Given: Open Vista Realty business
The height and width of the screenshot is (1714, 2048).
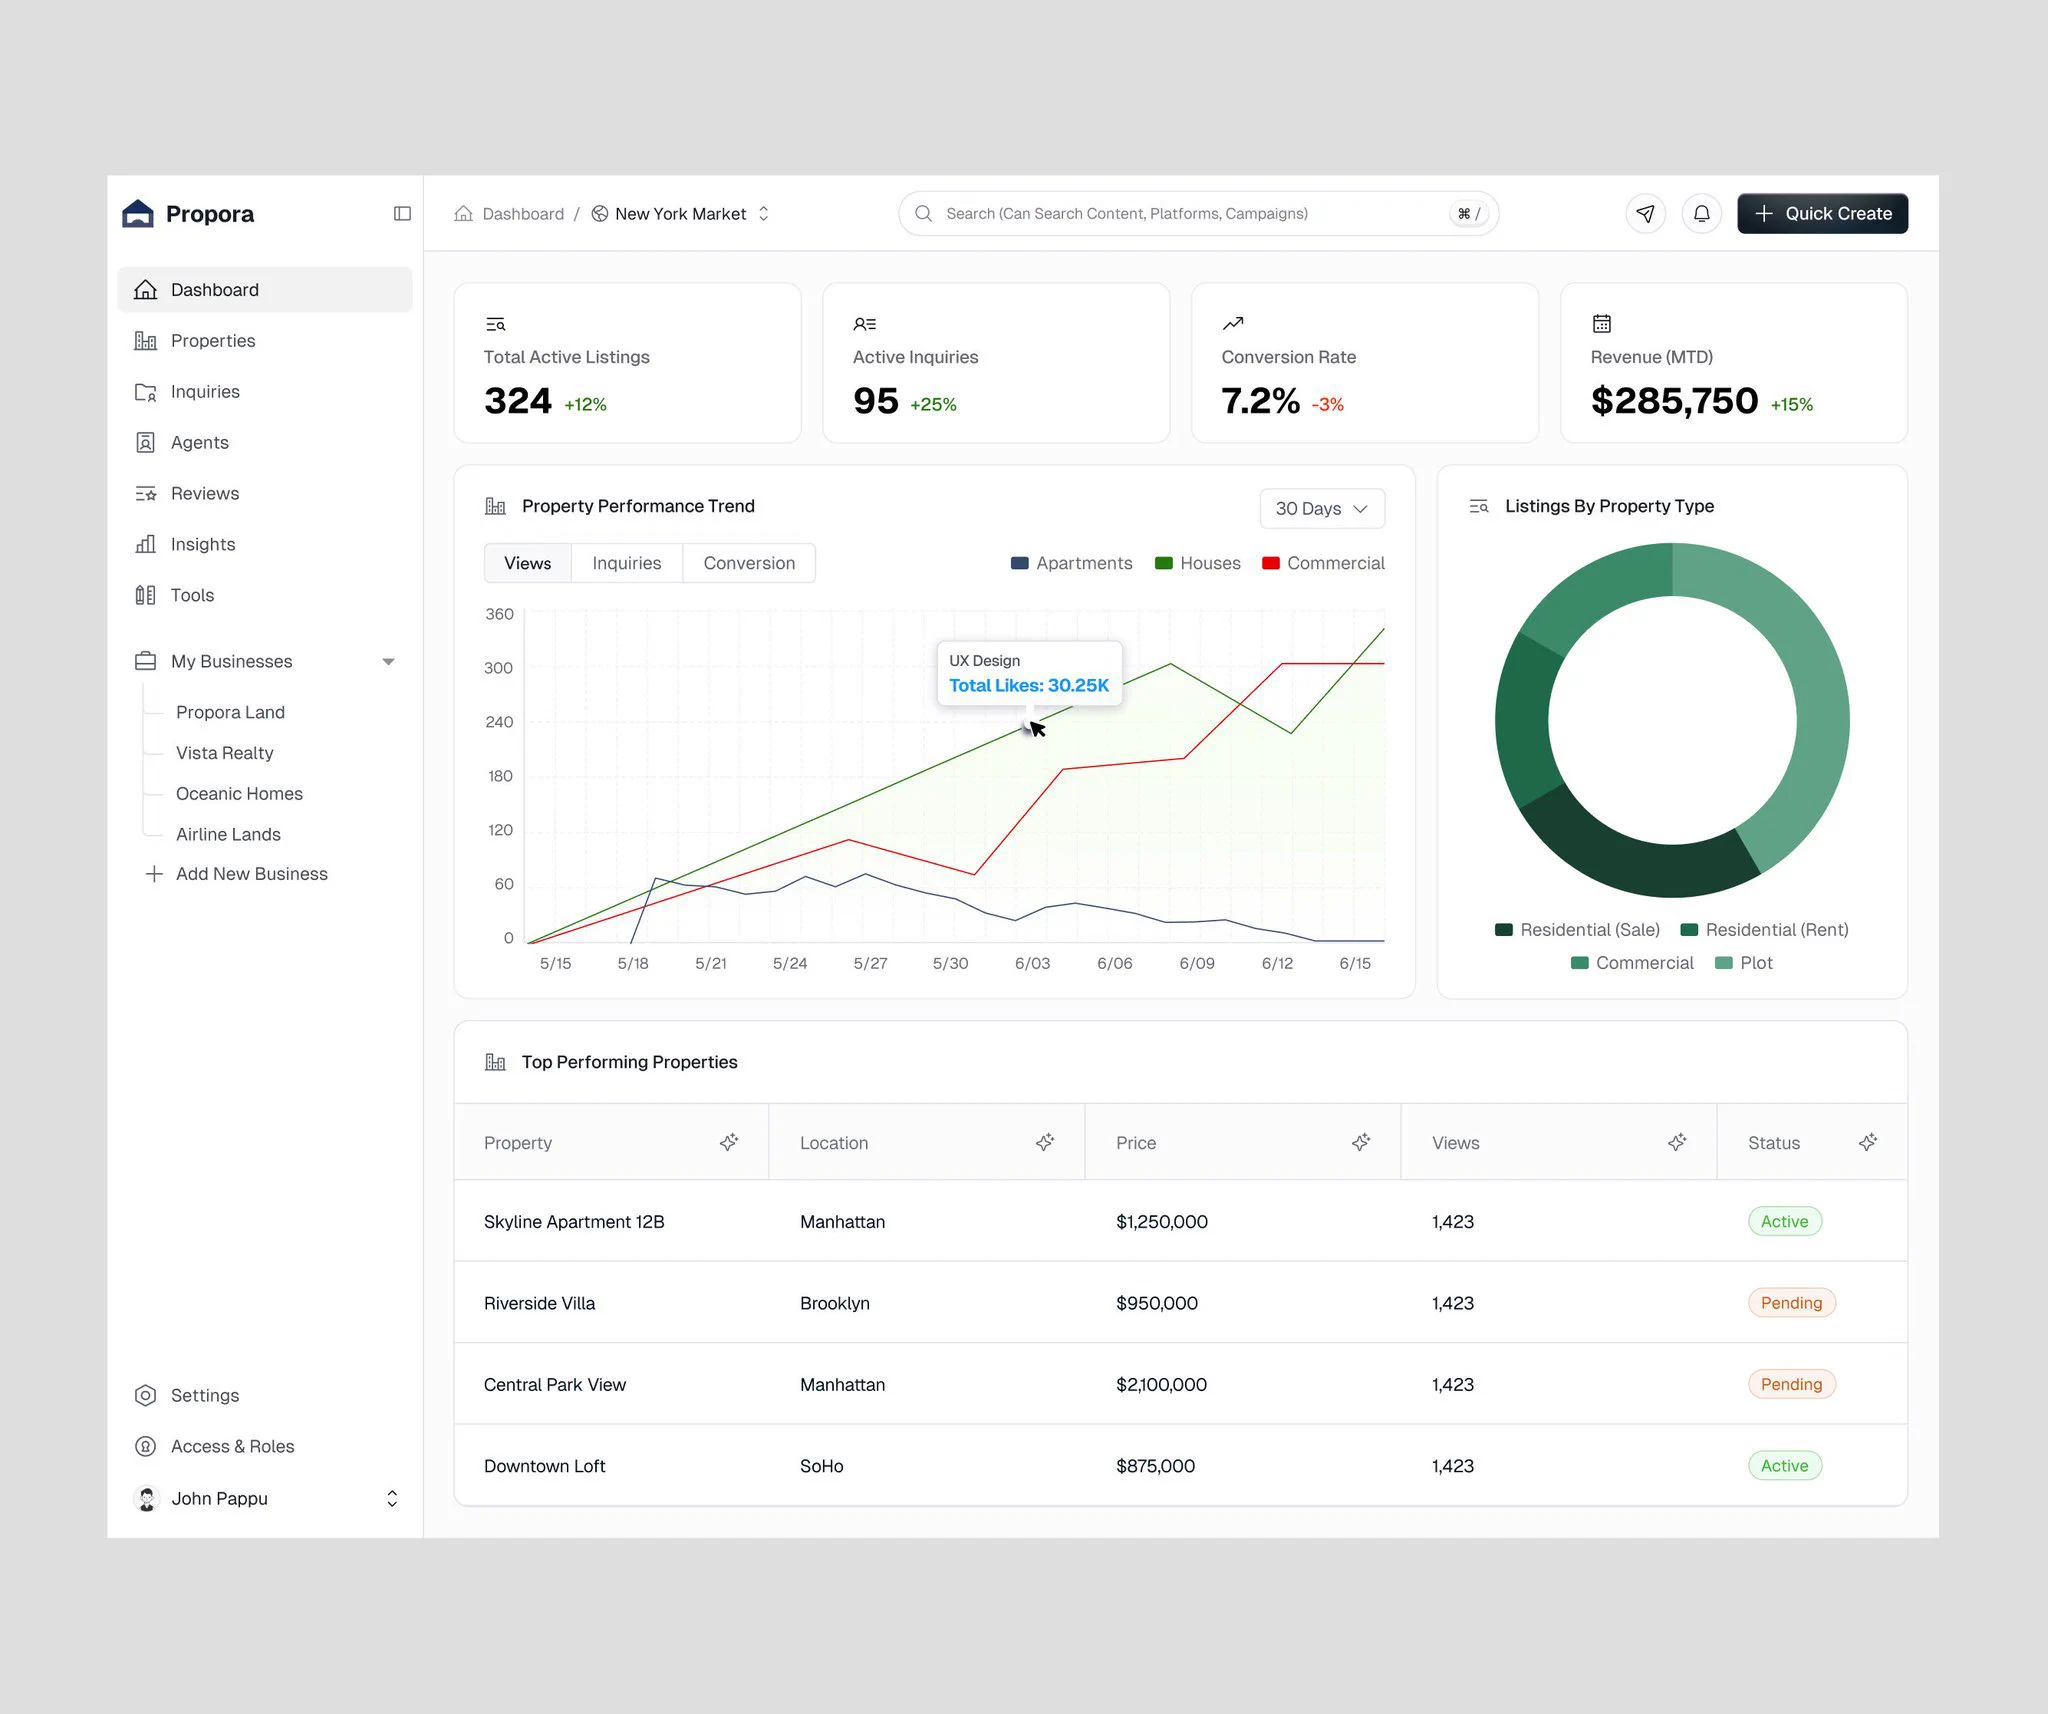Looking at the screenshot, I should tap(224, 752).
